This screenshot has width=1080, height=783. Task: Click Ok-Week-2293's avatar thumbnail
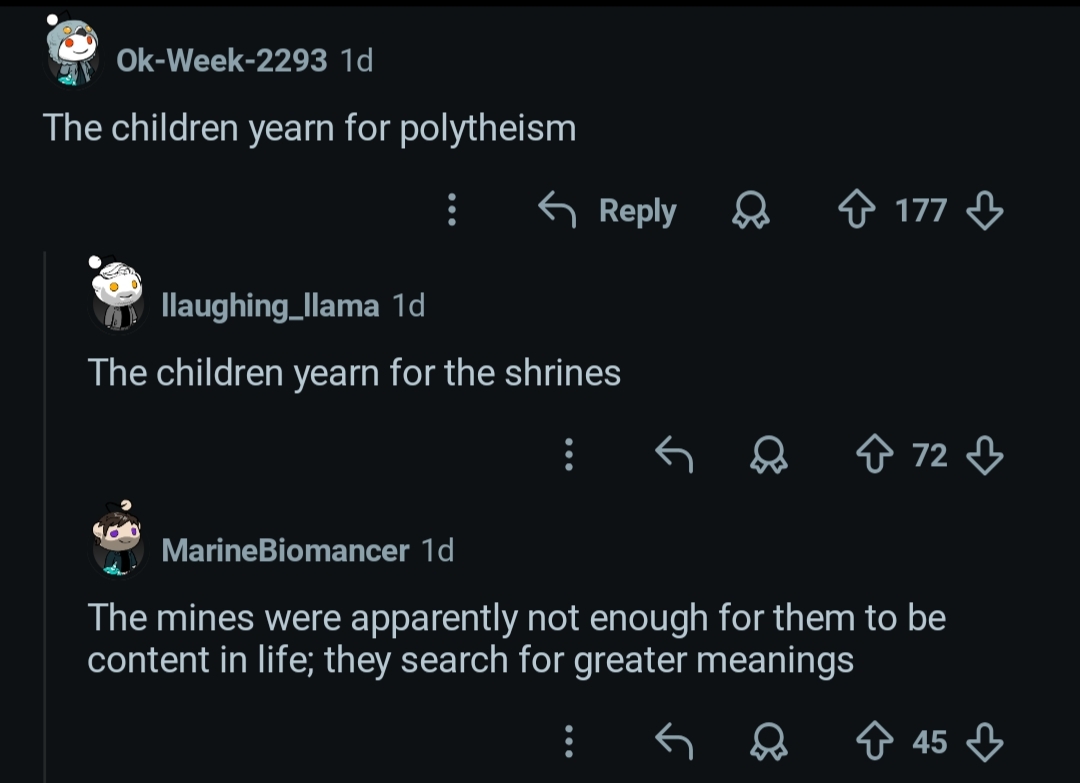(x=74, y=57)
